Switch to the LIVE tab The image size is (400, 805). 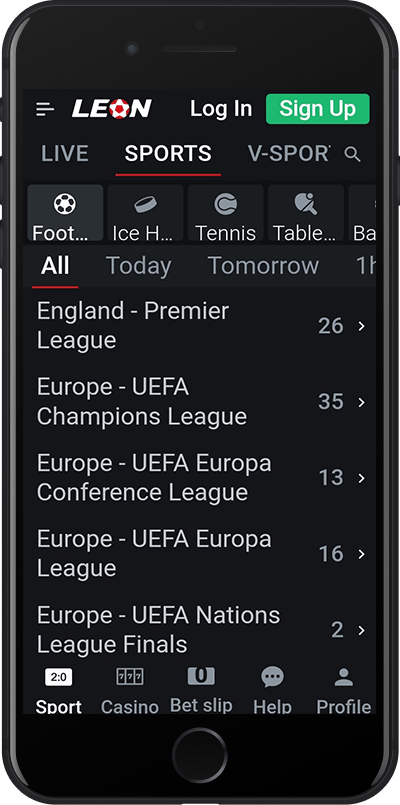tap(65, 154)
